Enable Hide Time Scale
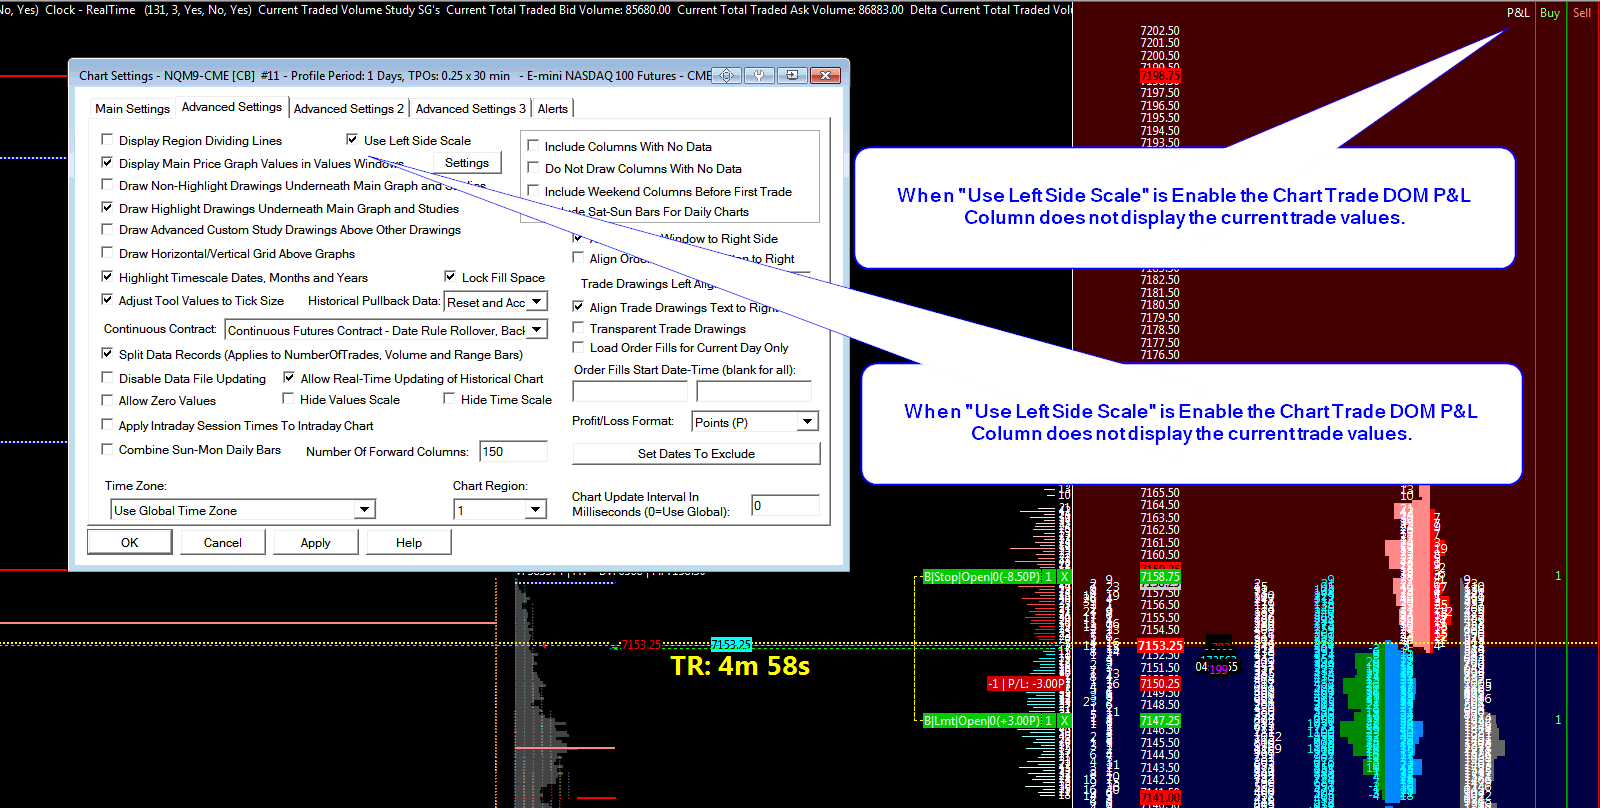This screenshot has width=1600, height=808. coord(450,399)
